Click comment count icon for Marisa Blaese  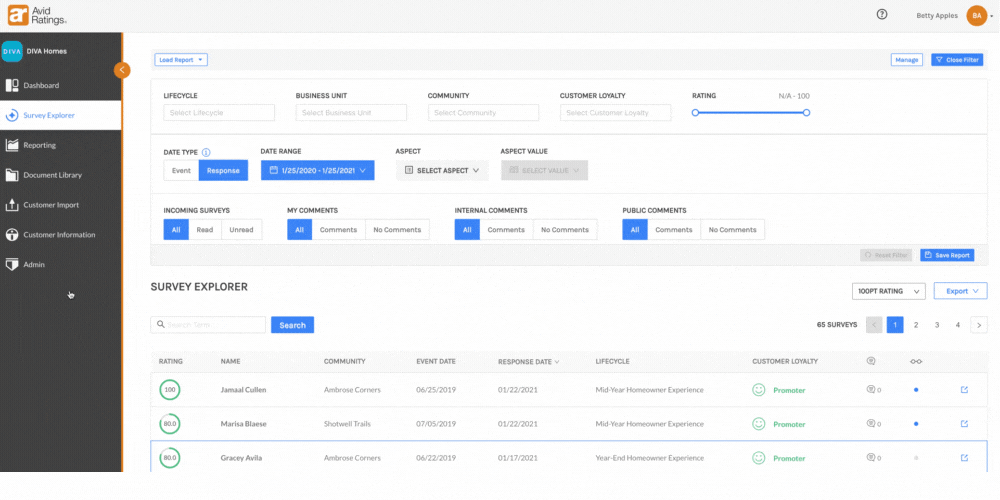click(873, 423)
